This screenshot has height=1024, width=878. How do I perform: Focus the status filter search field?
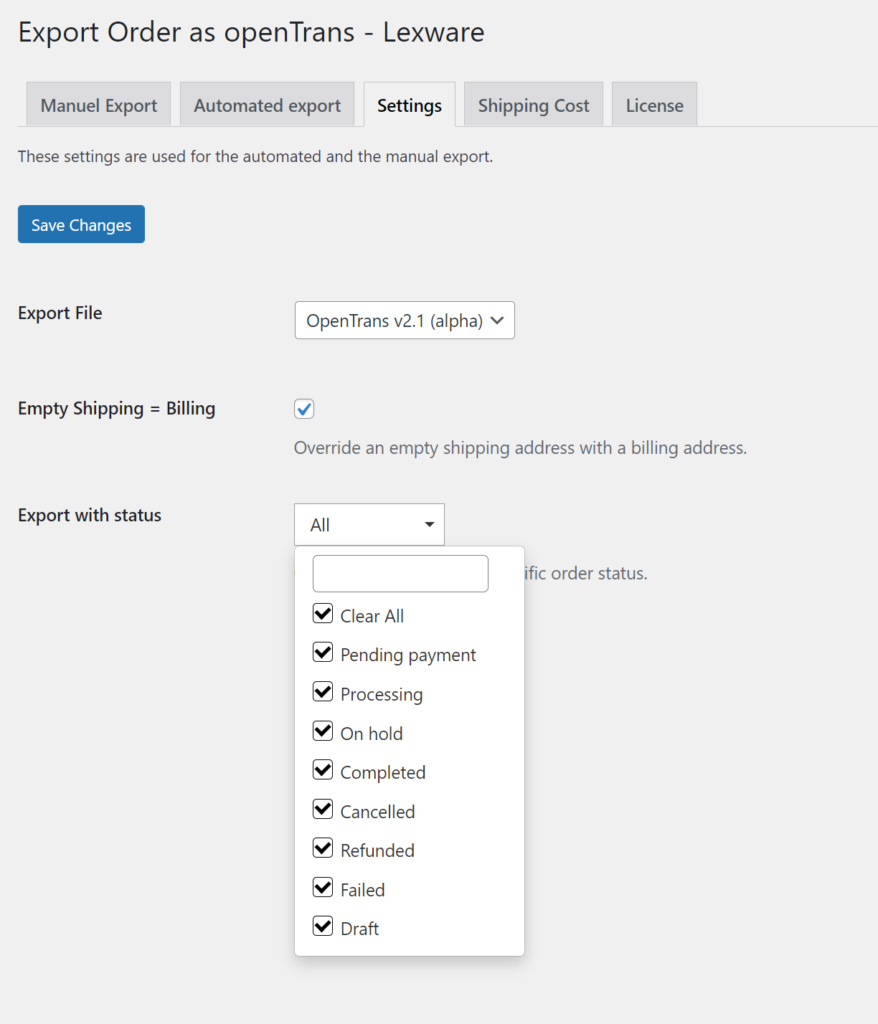400,573
